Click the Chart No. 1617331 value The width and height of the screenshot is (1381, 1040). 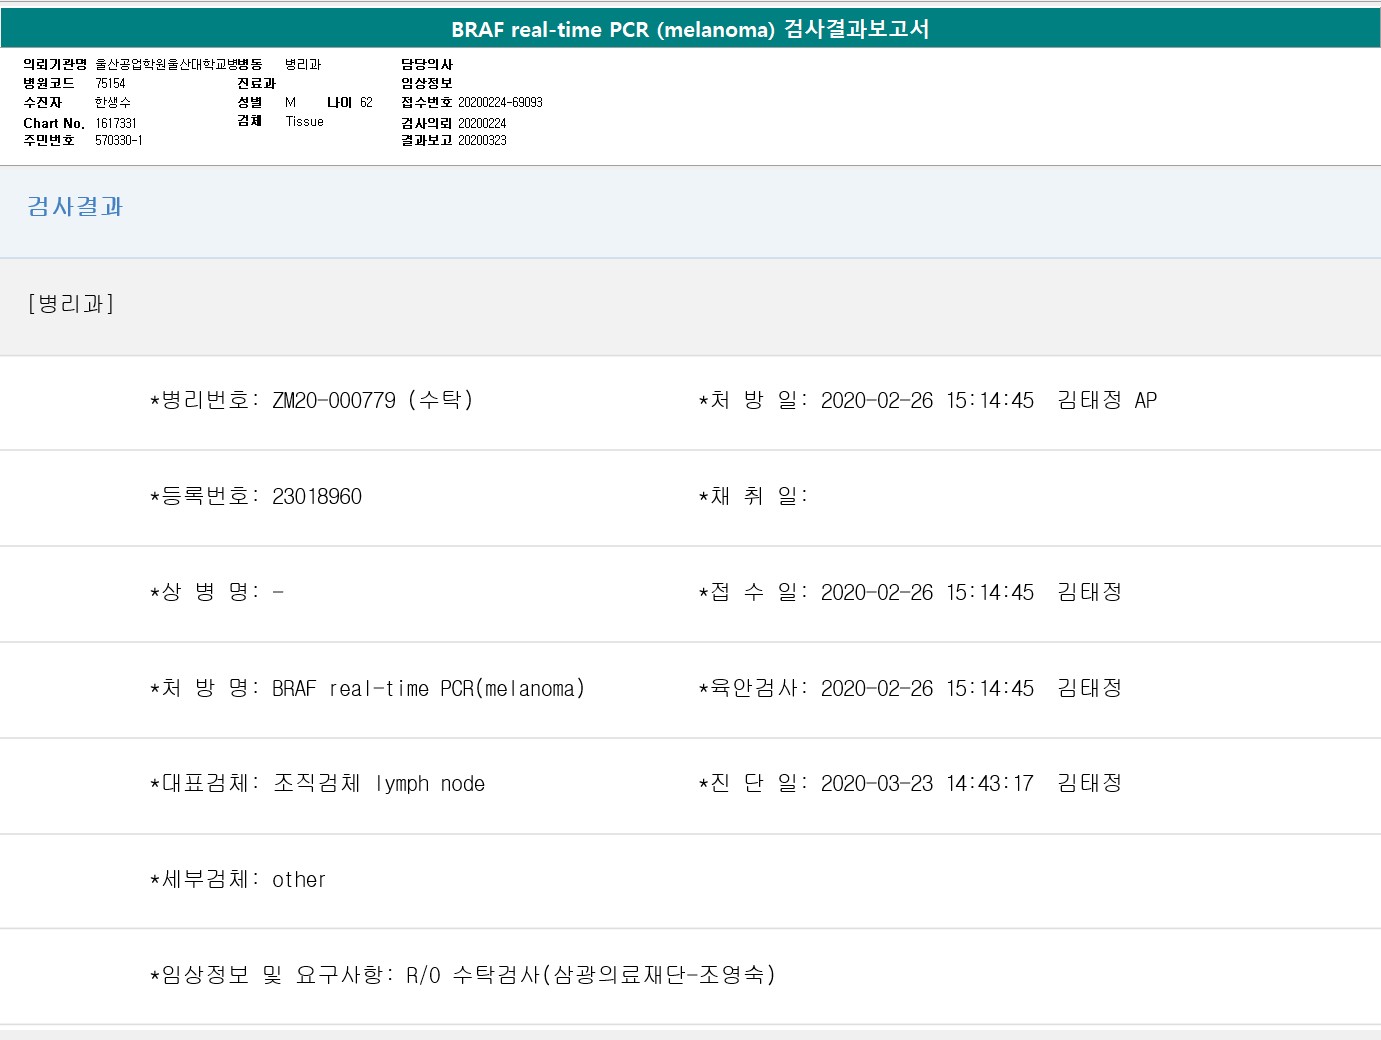[x=116, y=123]
